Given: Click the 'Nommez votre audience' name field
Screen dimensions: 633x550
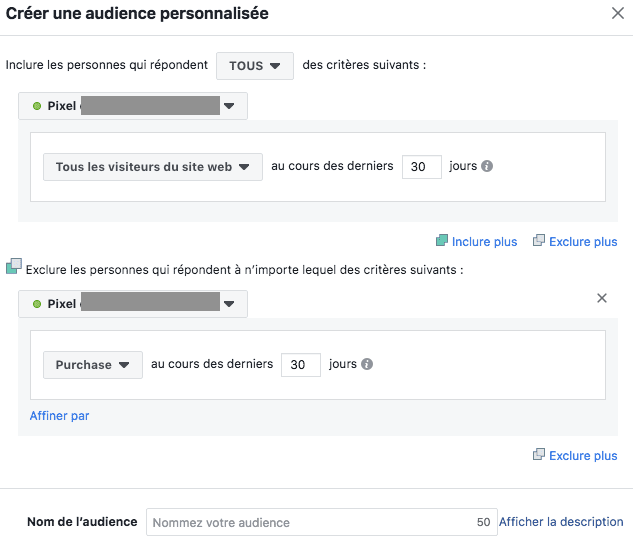Looking at the screenshot, I should (x=310, y=522).
